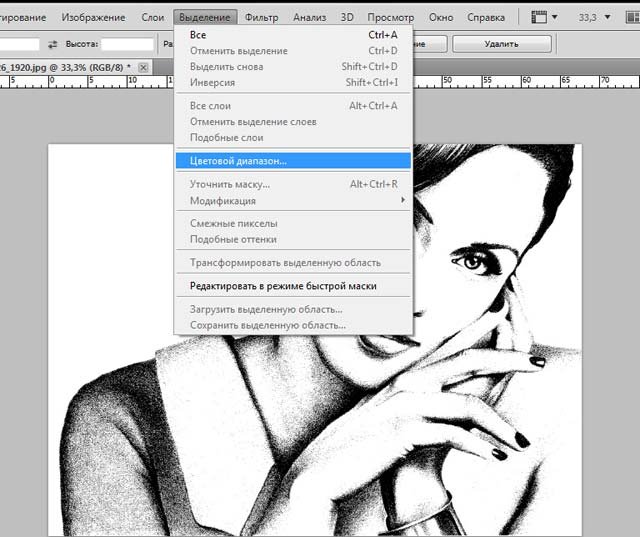
Task: Click into the Высота input field
Action: 127,45
